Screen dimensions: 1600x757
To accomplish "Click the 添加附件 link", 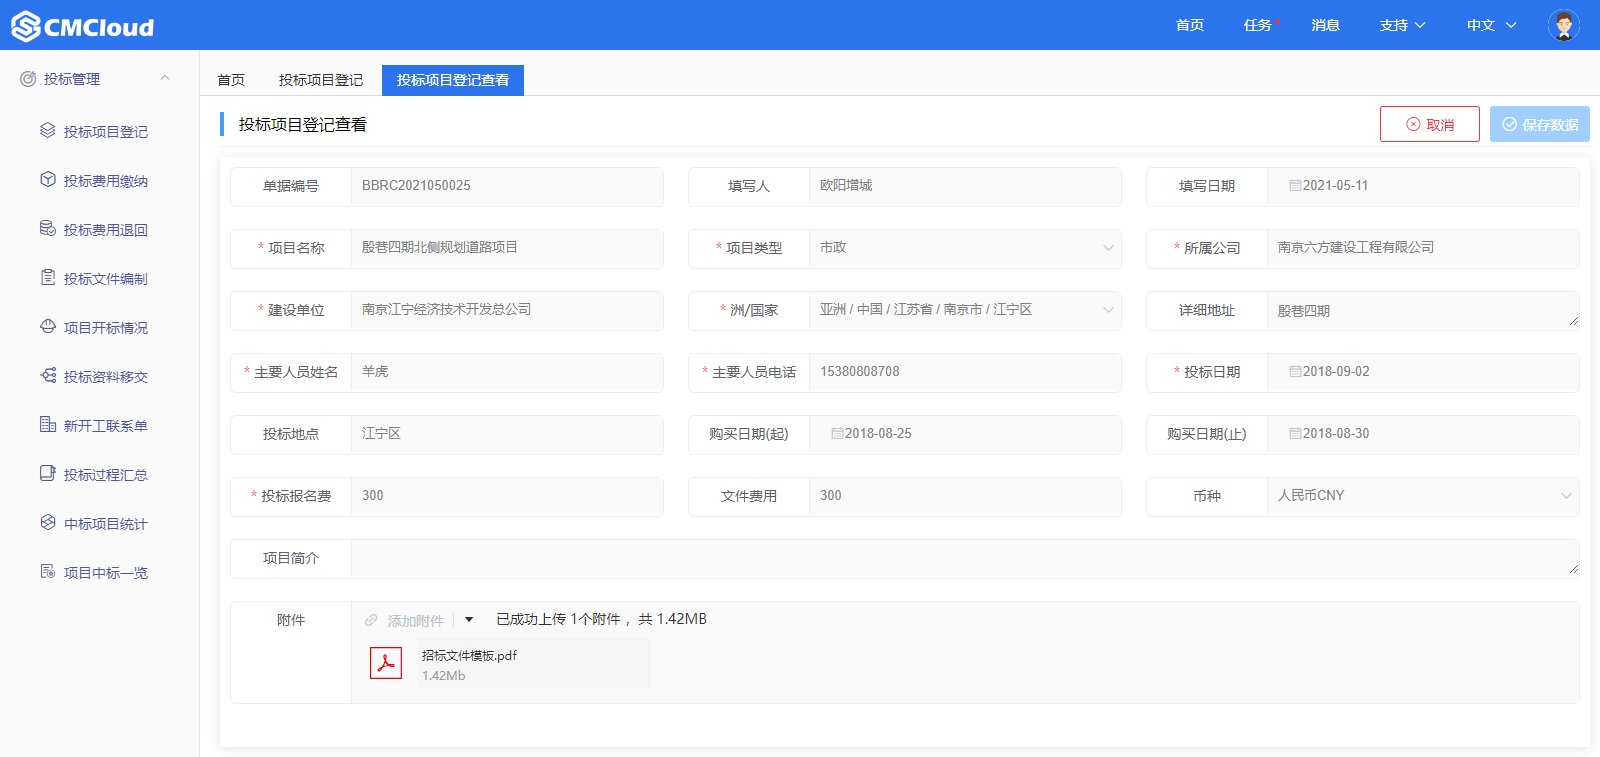I will [416, 621].
